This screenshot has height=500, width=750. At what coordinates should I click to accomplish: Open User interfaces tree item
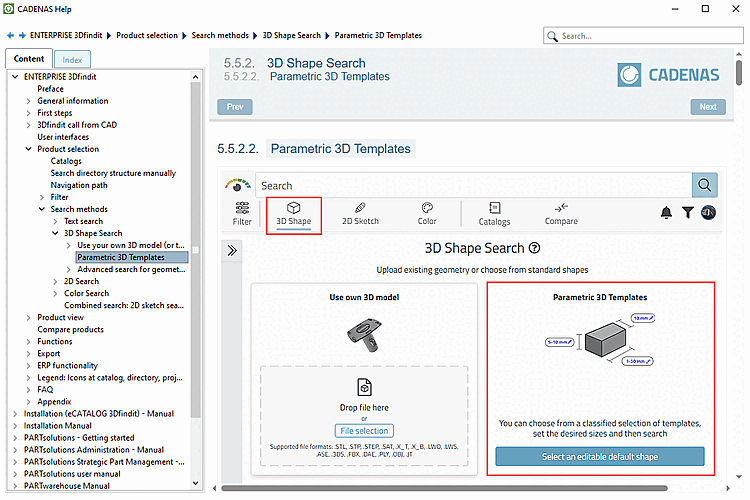click(x=63, y=137)
